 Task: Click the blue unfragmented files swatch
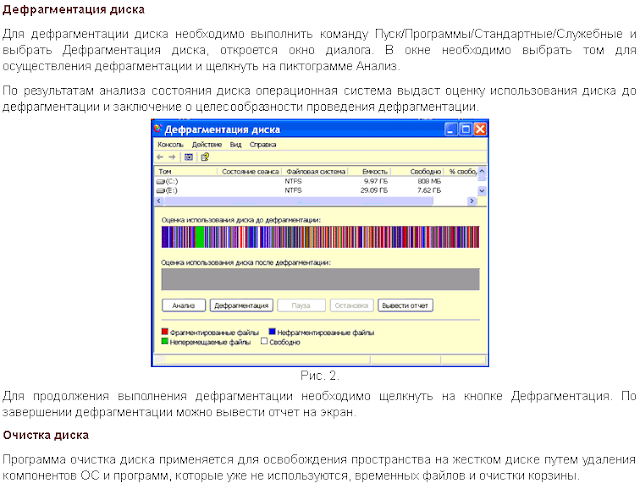pos(272,331)
